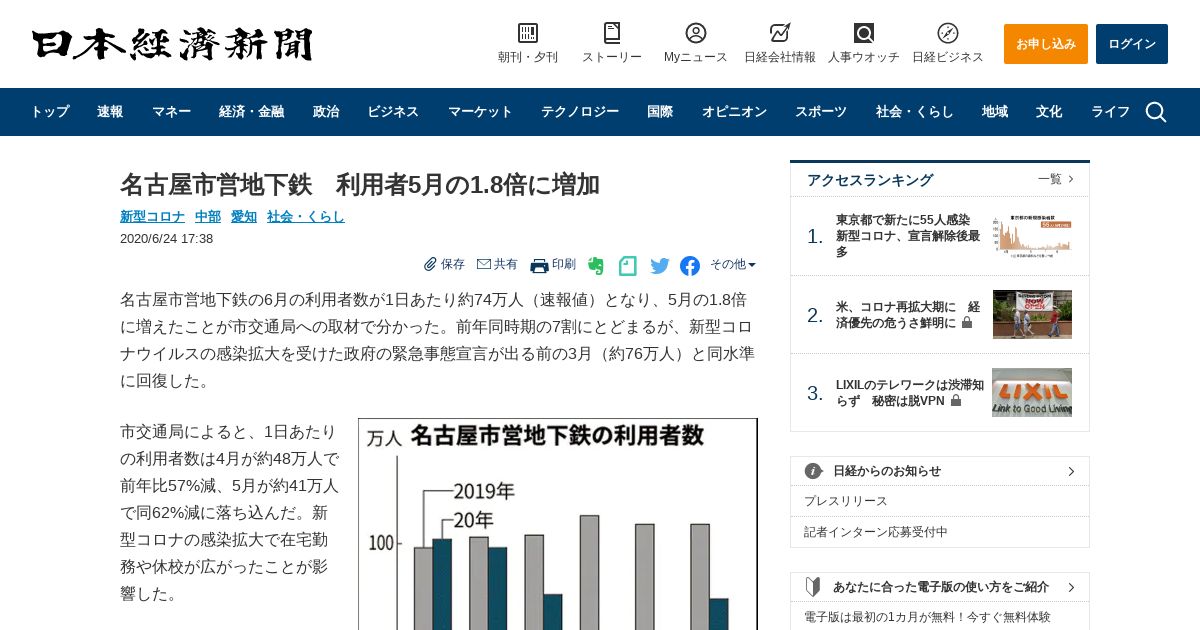Click the アクセスランキング heading
The height and width of the screenshot is (630, 1200).
870,180
